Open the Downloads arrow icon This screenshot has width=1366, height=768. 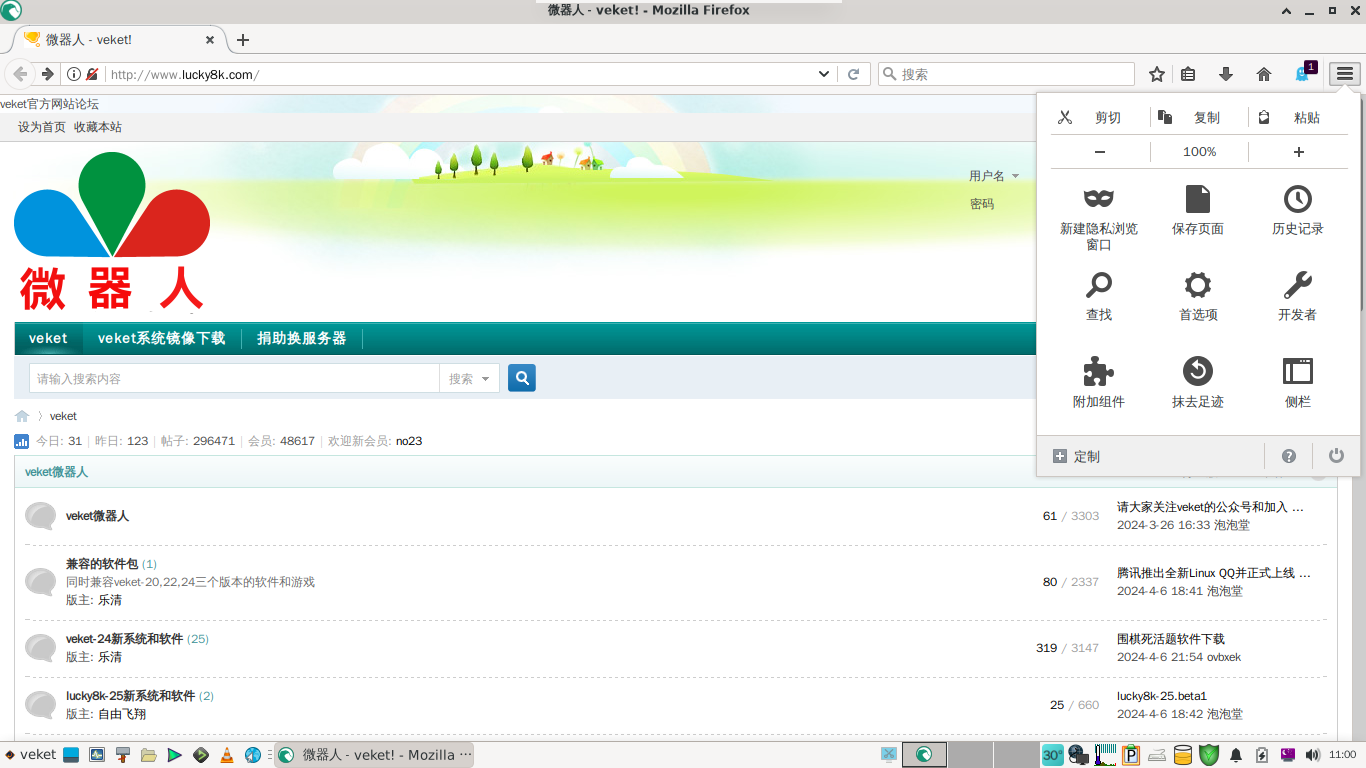(x=1226, y=74)
